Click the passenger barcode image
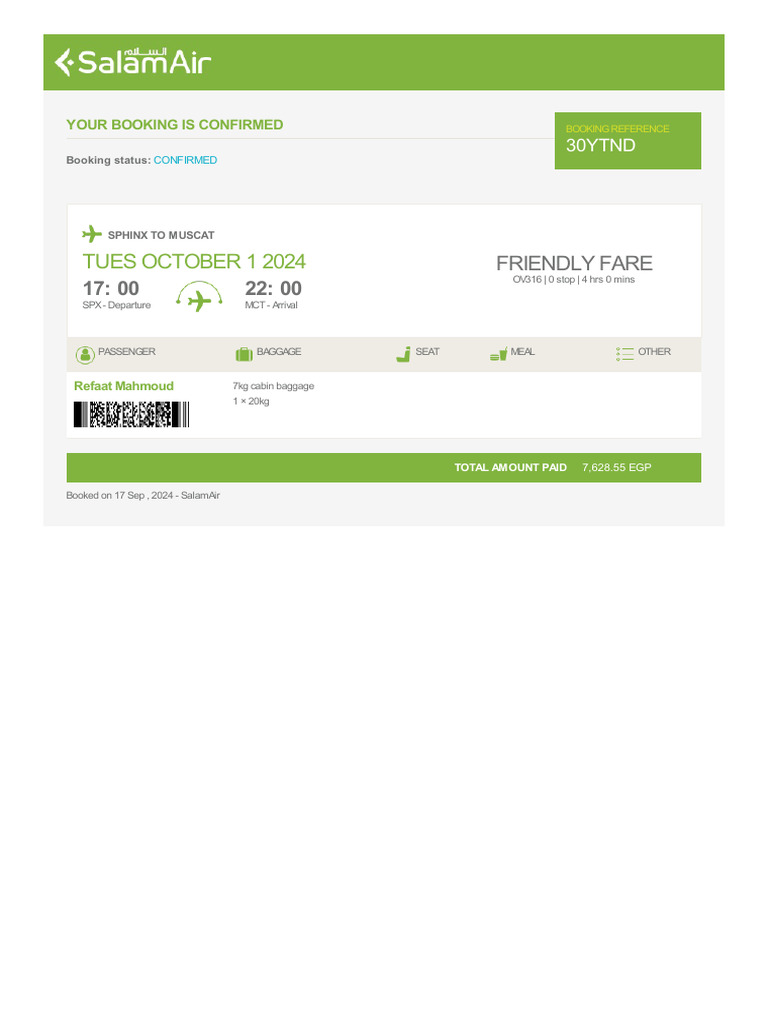 click(131, 414)
